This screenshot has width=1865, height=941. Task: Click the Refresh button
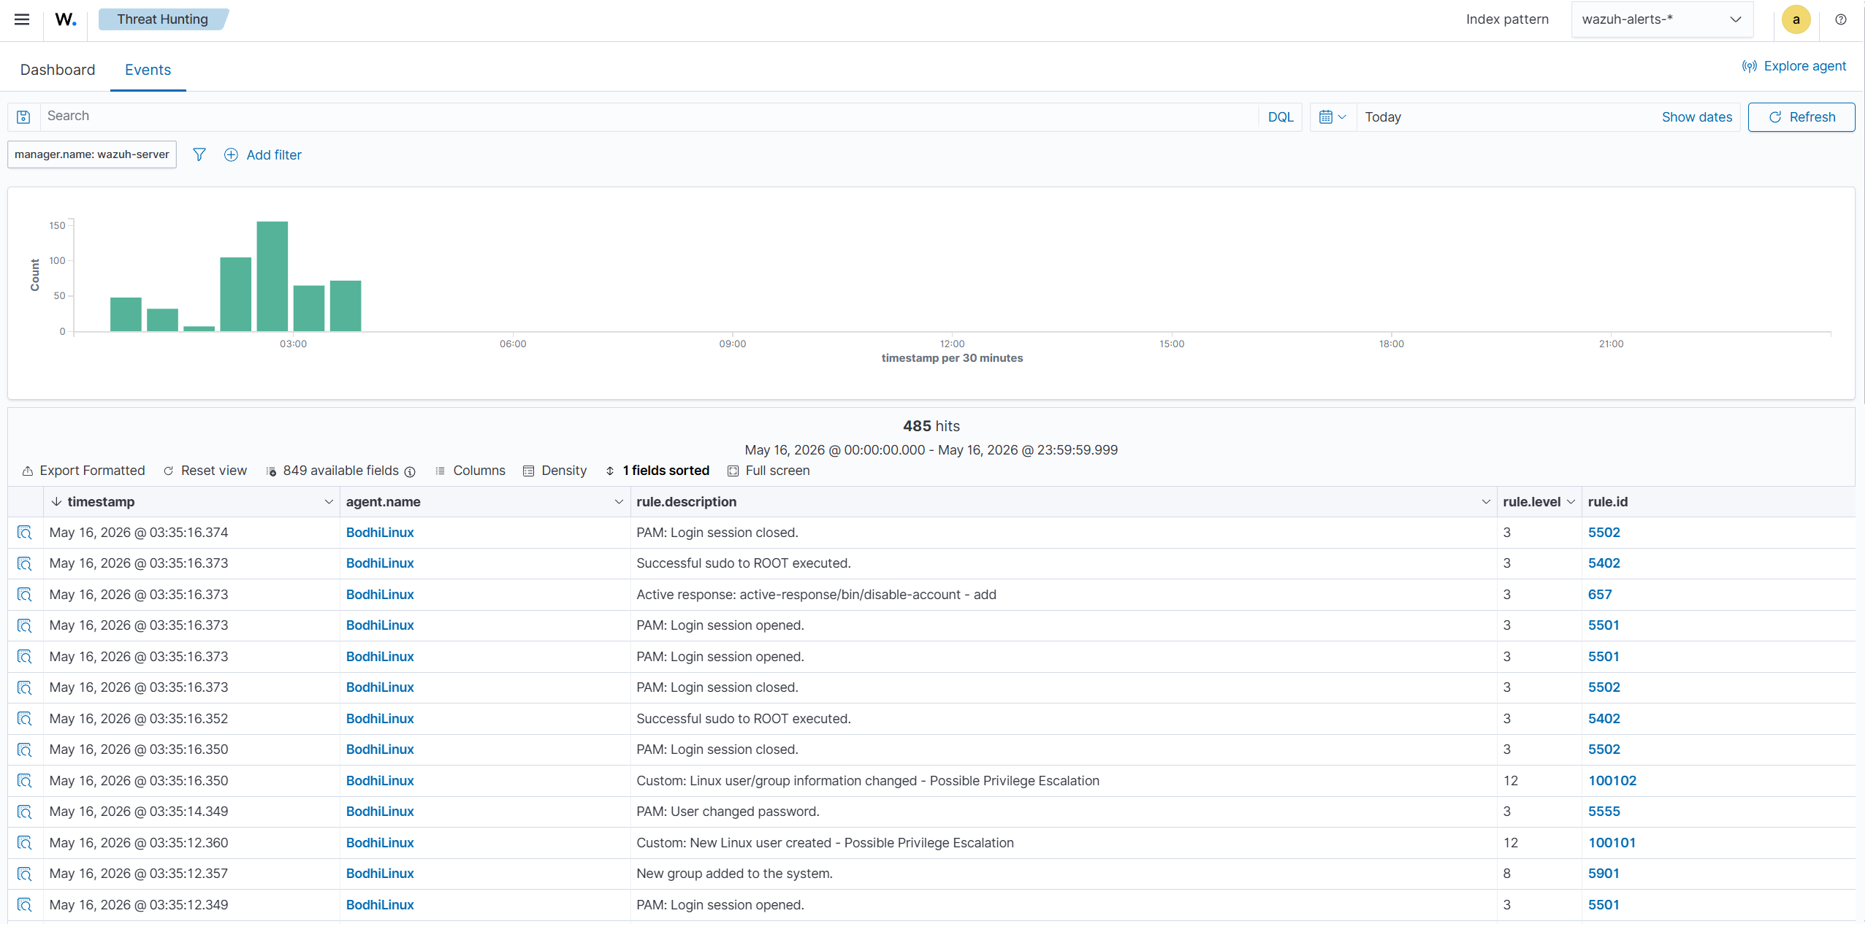1801,117
